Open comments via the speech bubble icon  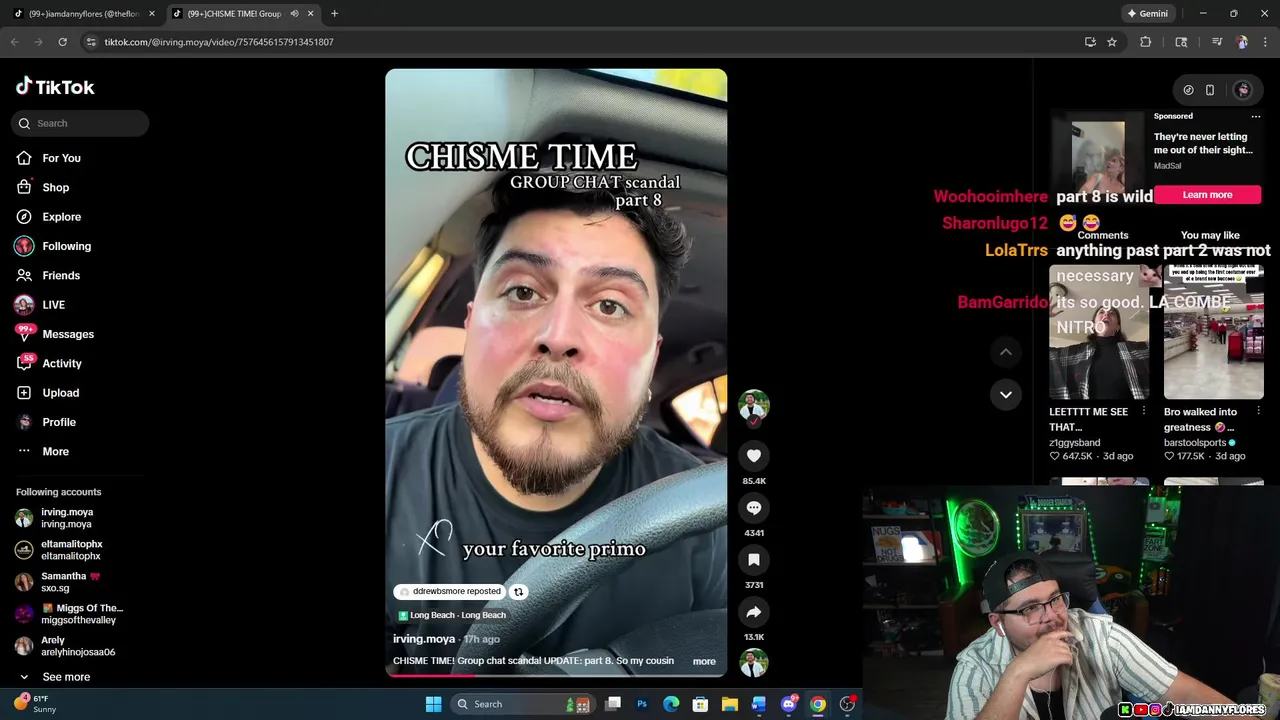754,508
